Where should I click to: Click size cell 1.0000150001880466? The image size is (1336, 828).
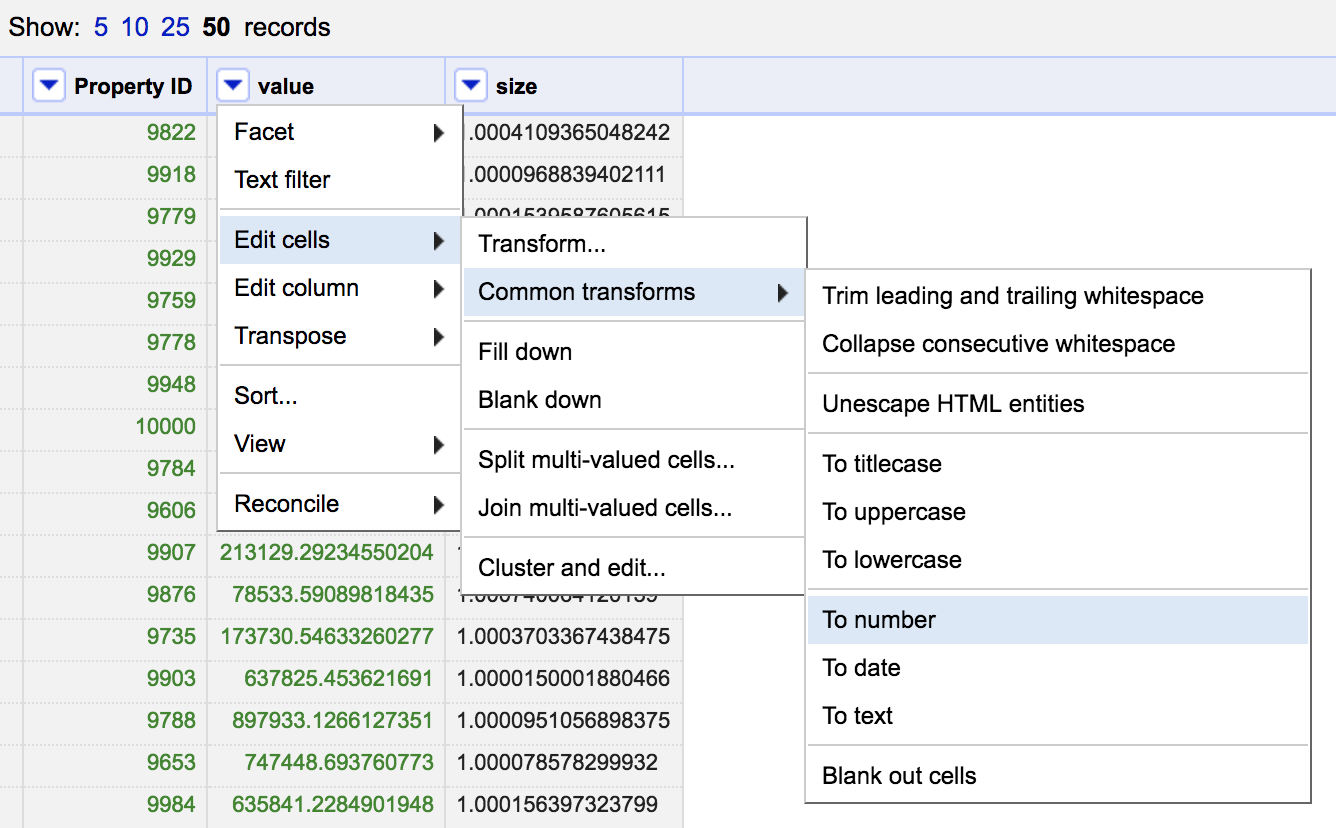564,678
